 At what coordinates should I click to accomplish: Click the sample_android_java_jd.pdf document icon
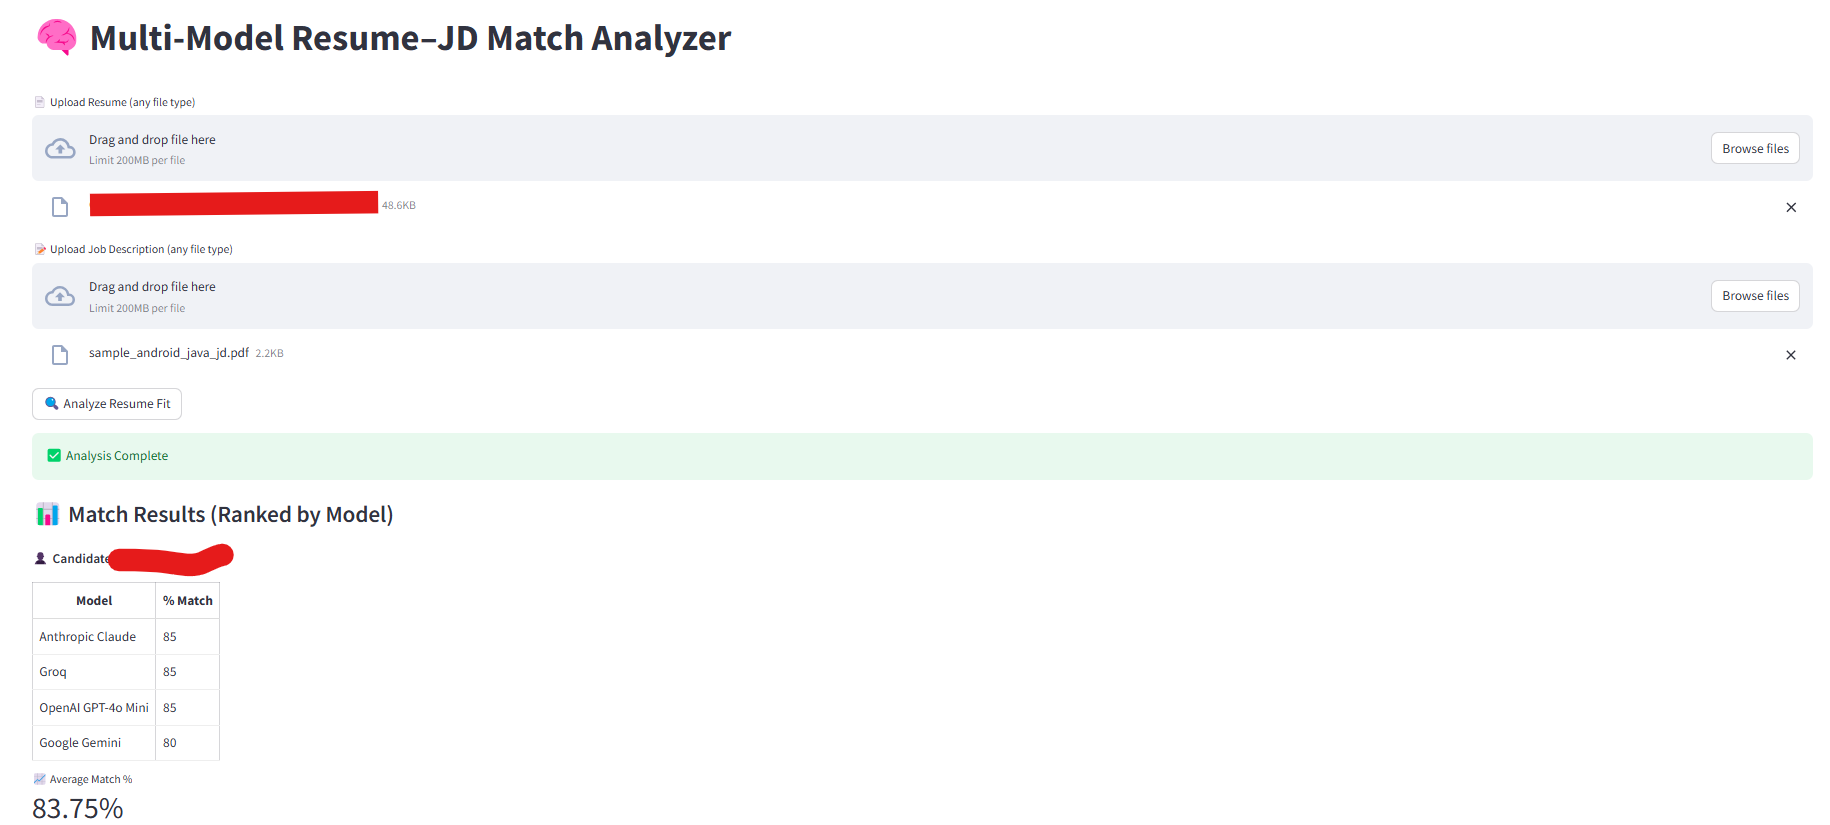pos(60,355)
